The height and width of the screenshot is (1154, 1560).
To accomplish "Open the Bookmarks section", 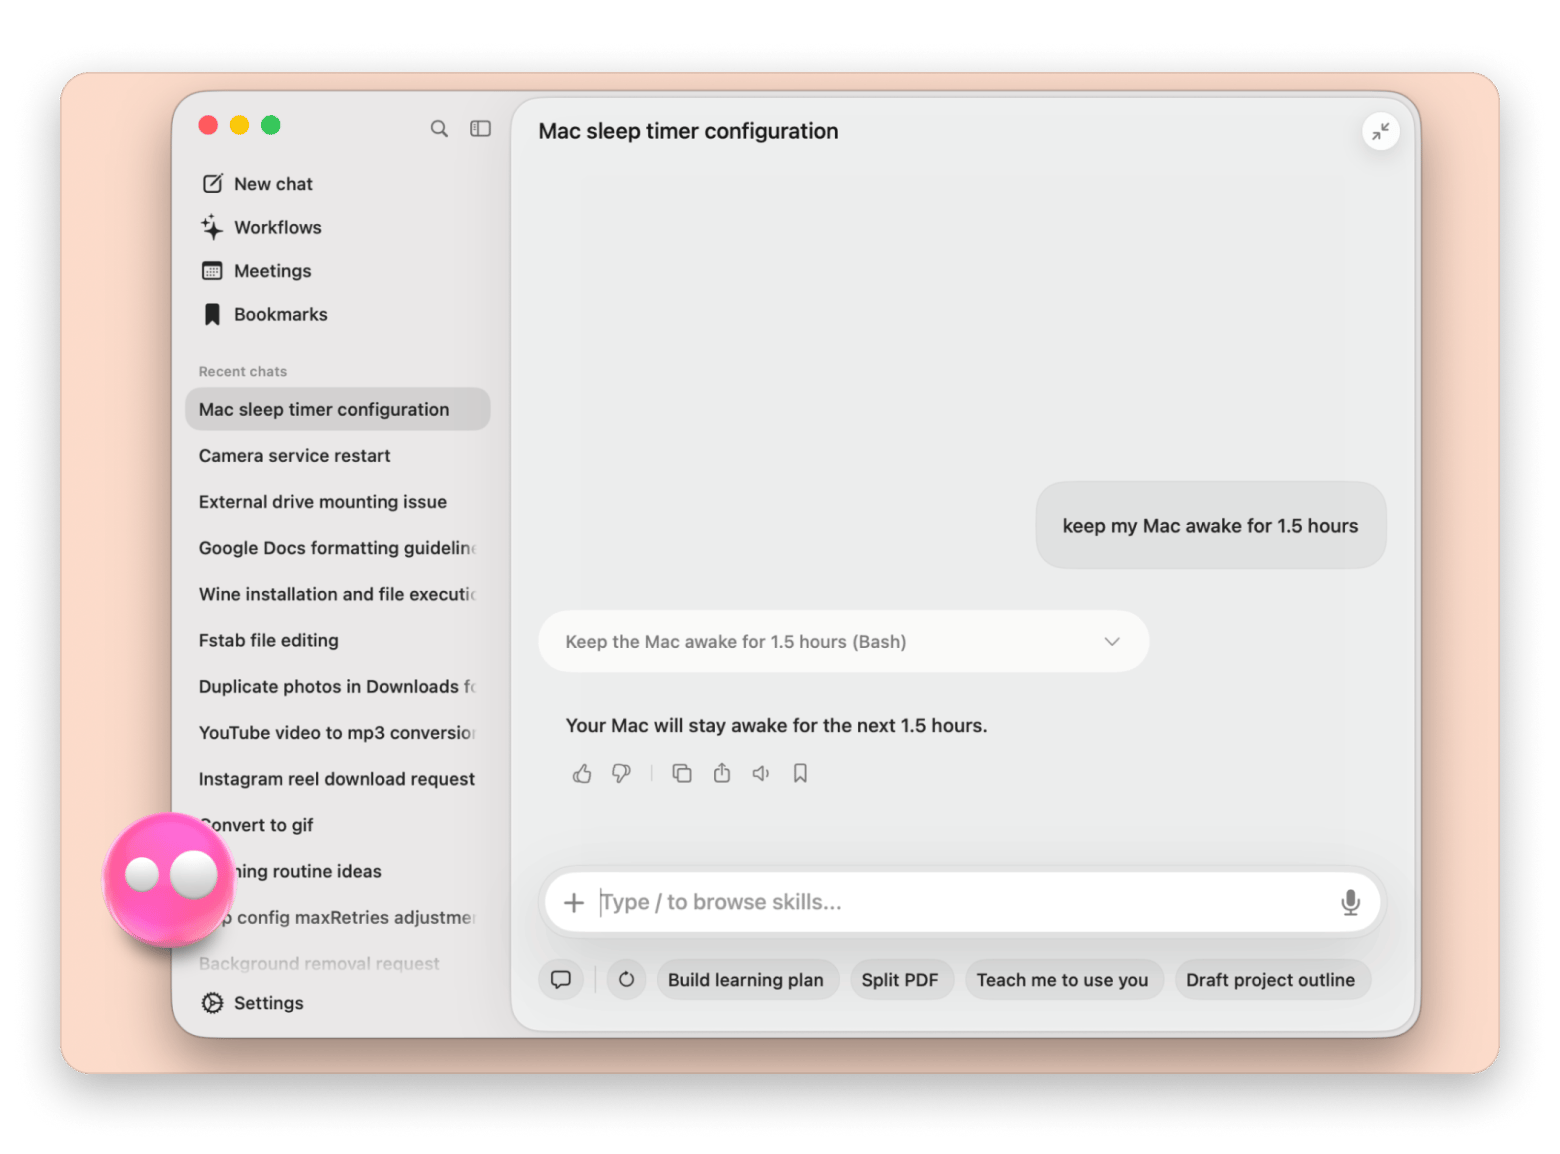I will pos(265,315).
